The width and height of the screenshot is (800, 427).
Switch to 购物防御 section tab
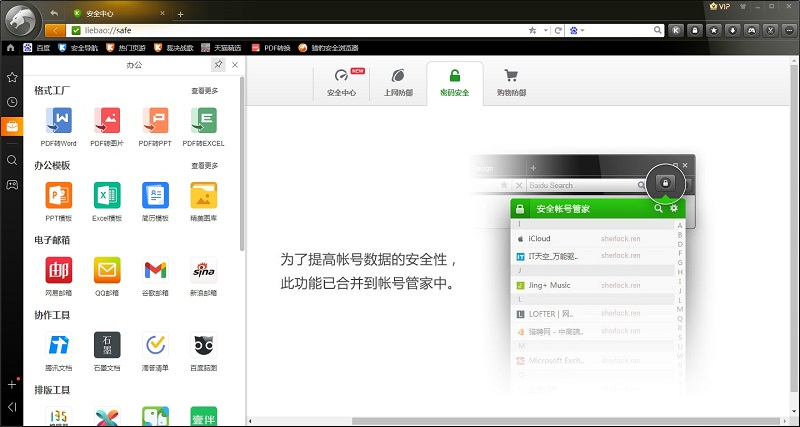[x=511, y=83]
